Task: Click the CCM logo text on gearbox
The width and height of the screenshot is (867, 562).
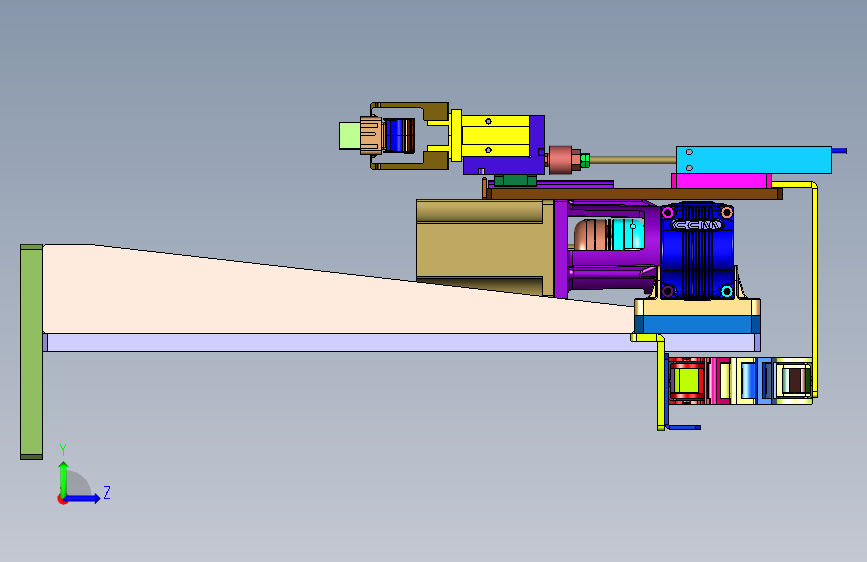Action: point(697,225)
